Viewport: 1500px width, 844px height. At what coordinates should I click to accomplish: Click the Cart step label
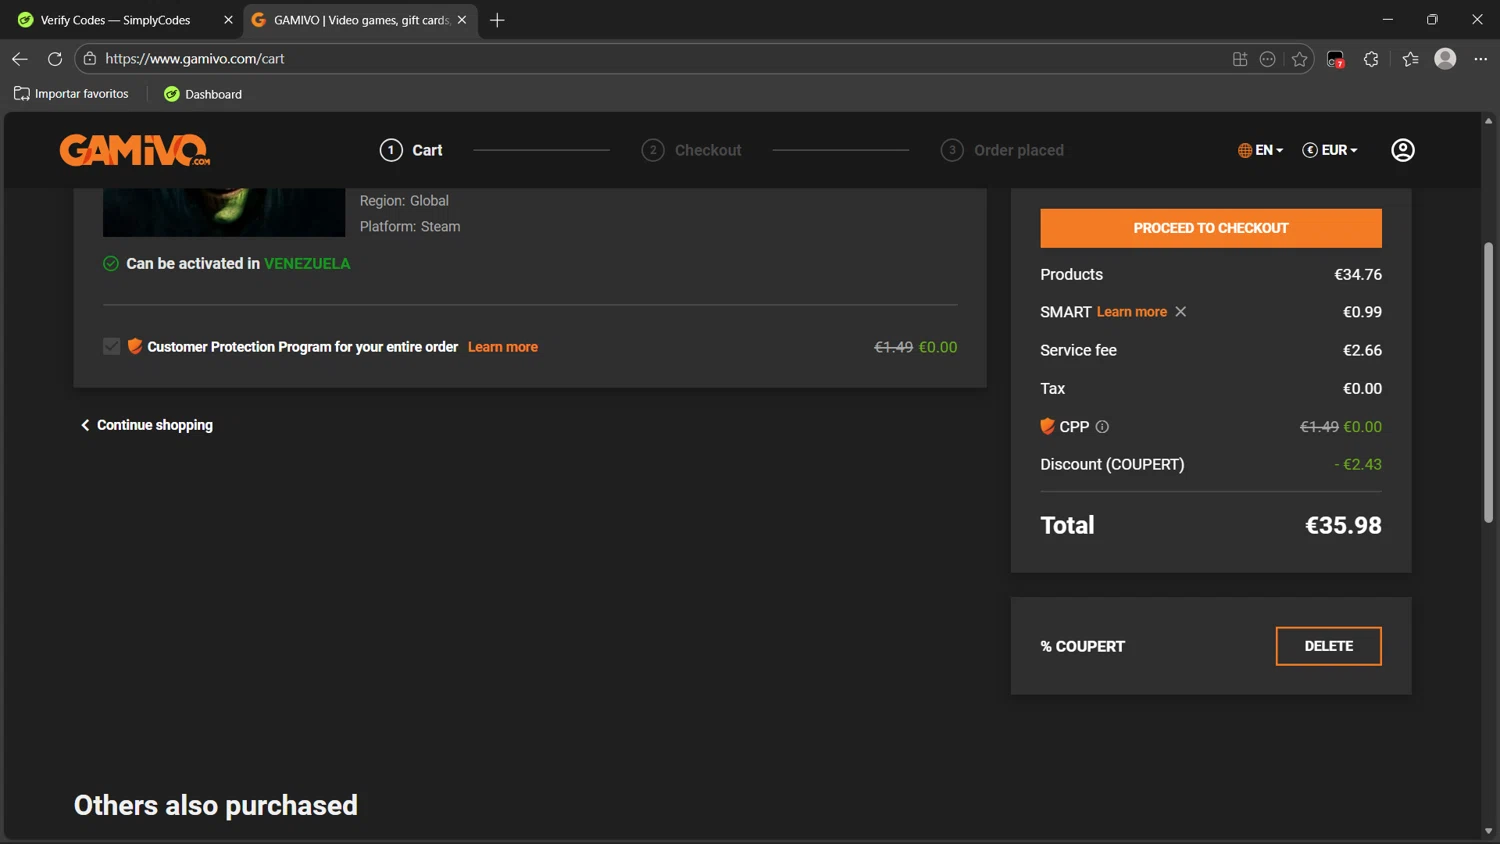(x=427, y=150)
